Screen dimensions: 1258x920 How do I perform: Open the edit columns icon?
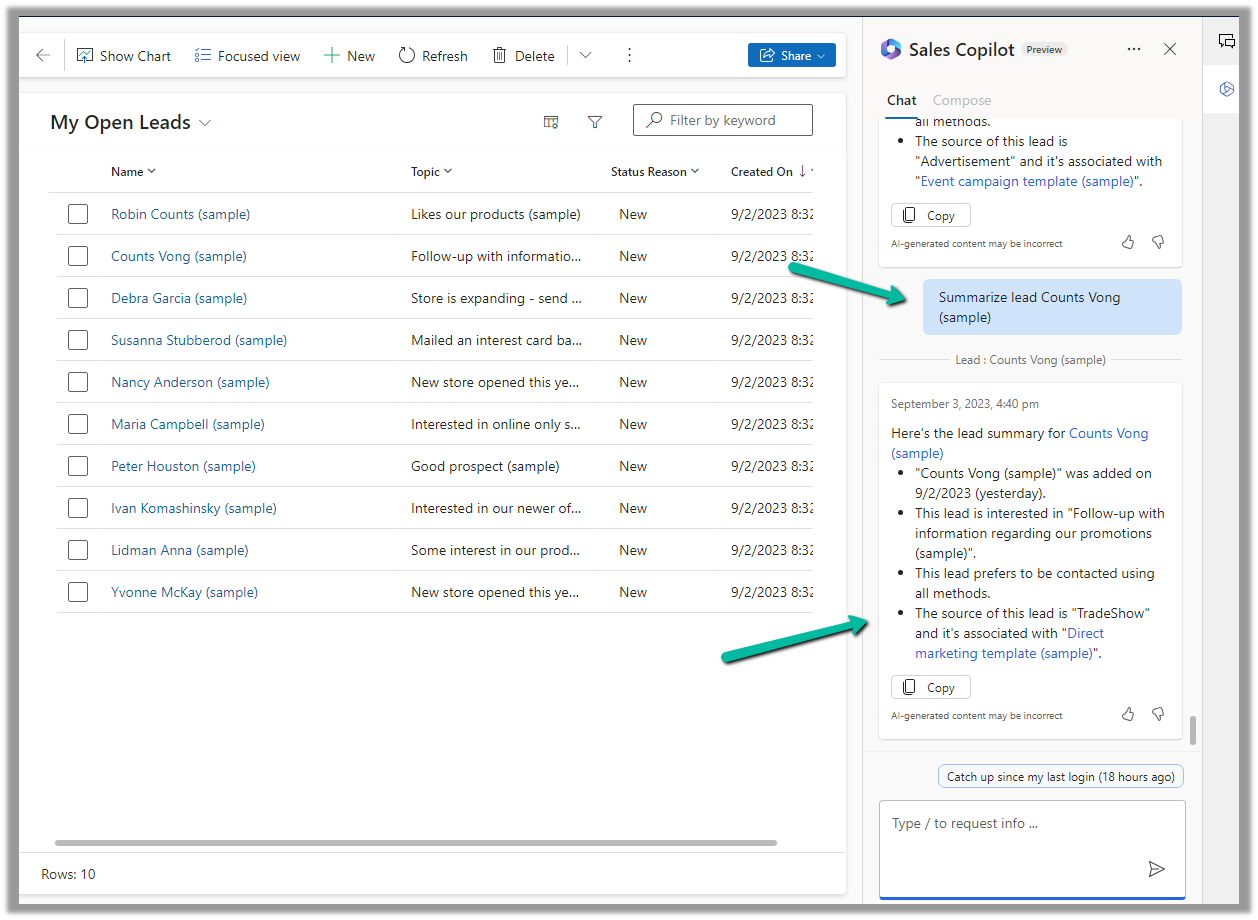click(x=551, y=122)
